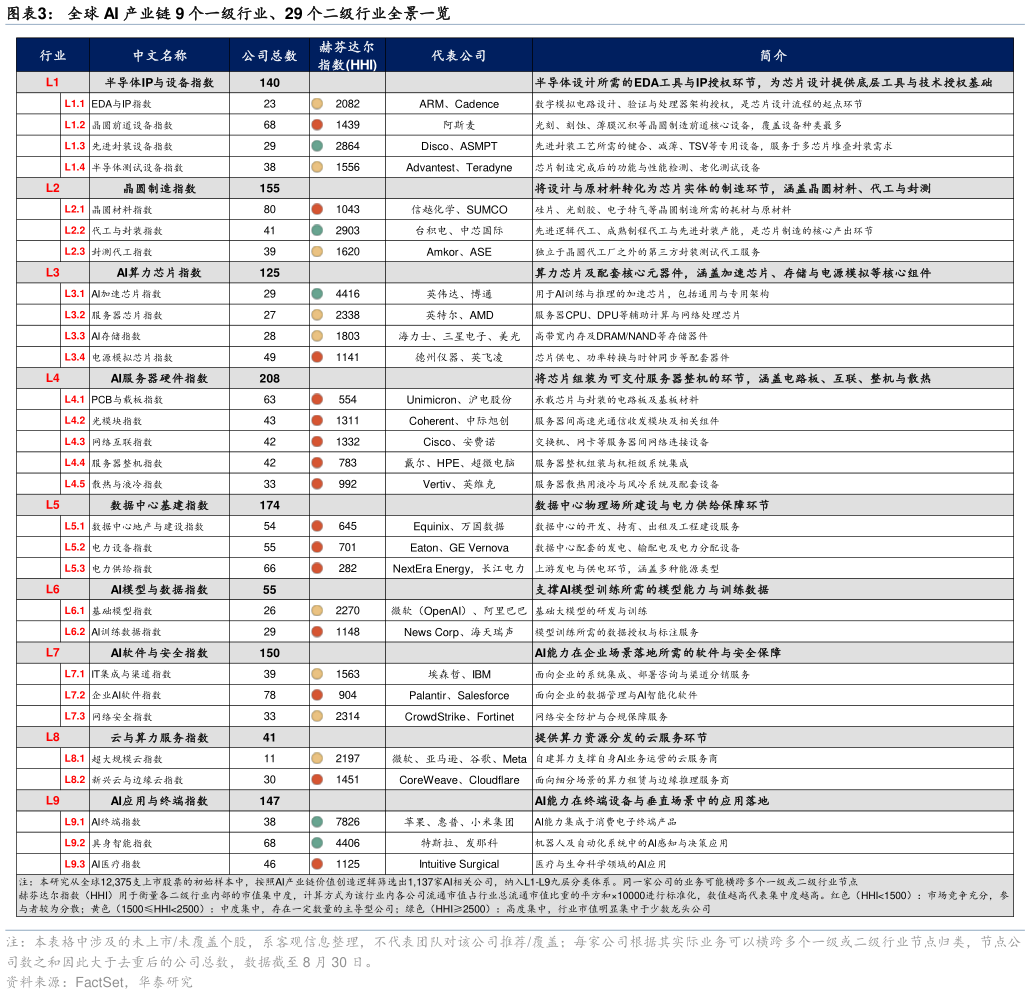Screen dimensions: 1030x994
Task: Click the L6.1 基础模型指数 cell
Action: point(160,610)
